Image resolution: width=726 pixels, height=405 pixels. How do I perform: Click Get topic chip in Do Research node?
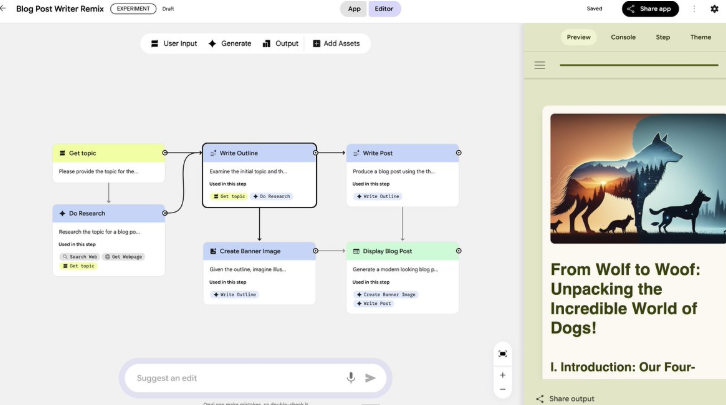click(x=78, y=266)
